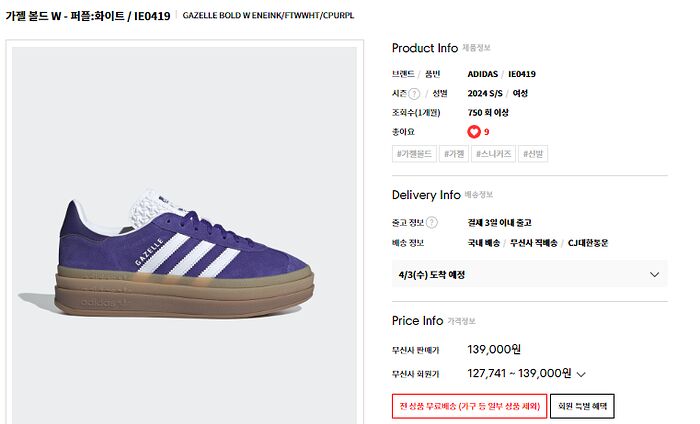Image resolution: width=700 pixels, height=424 pixels.
Task: Click the Product Info section heading
Action: (x=425, y=48)
